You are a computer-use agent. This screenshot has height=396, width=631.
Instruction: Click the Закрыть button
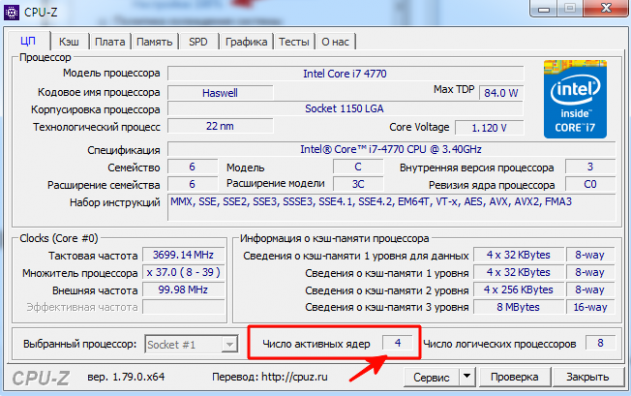pos(588,377)
